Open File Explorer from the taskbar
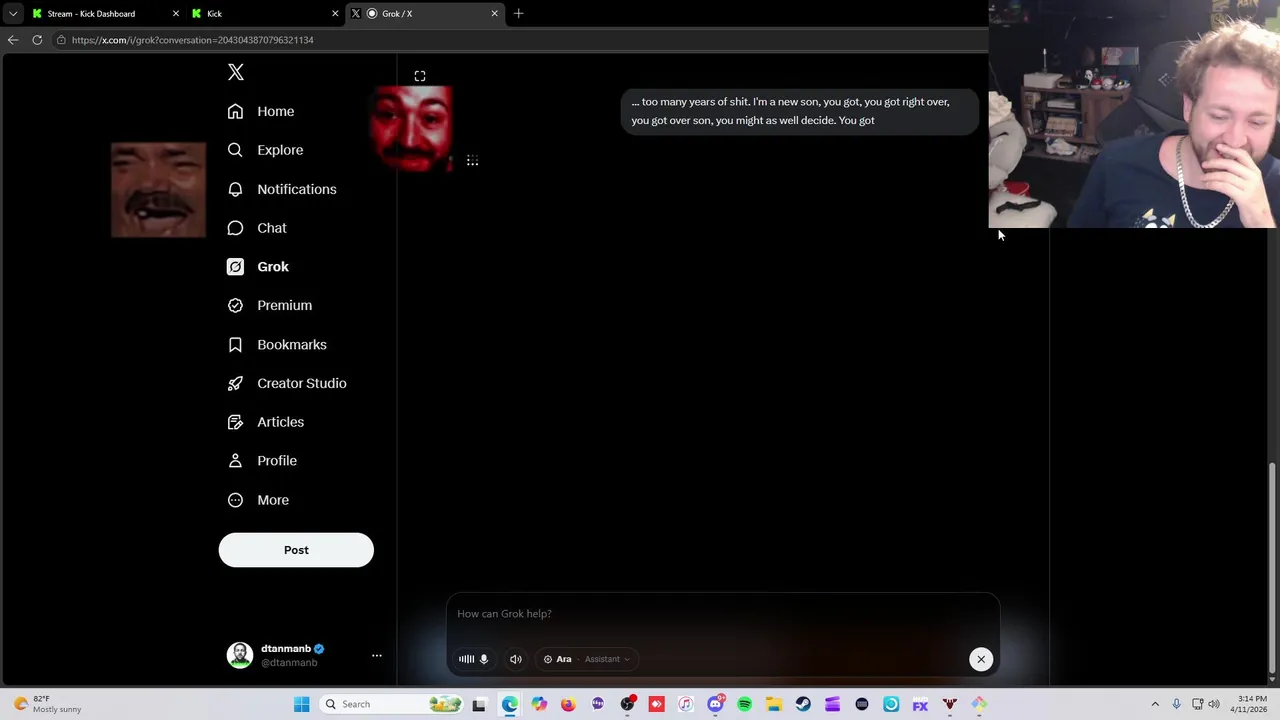This screenshot has width=1280, height=720. (x=774, y=704)
